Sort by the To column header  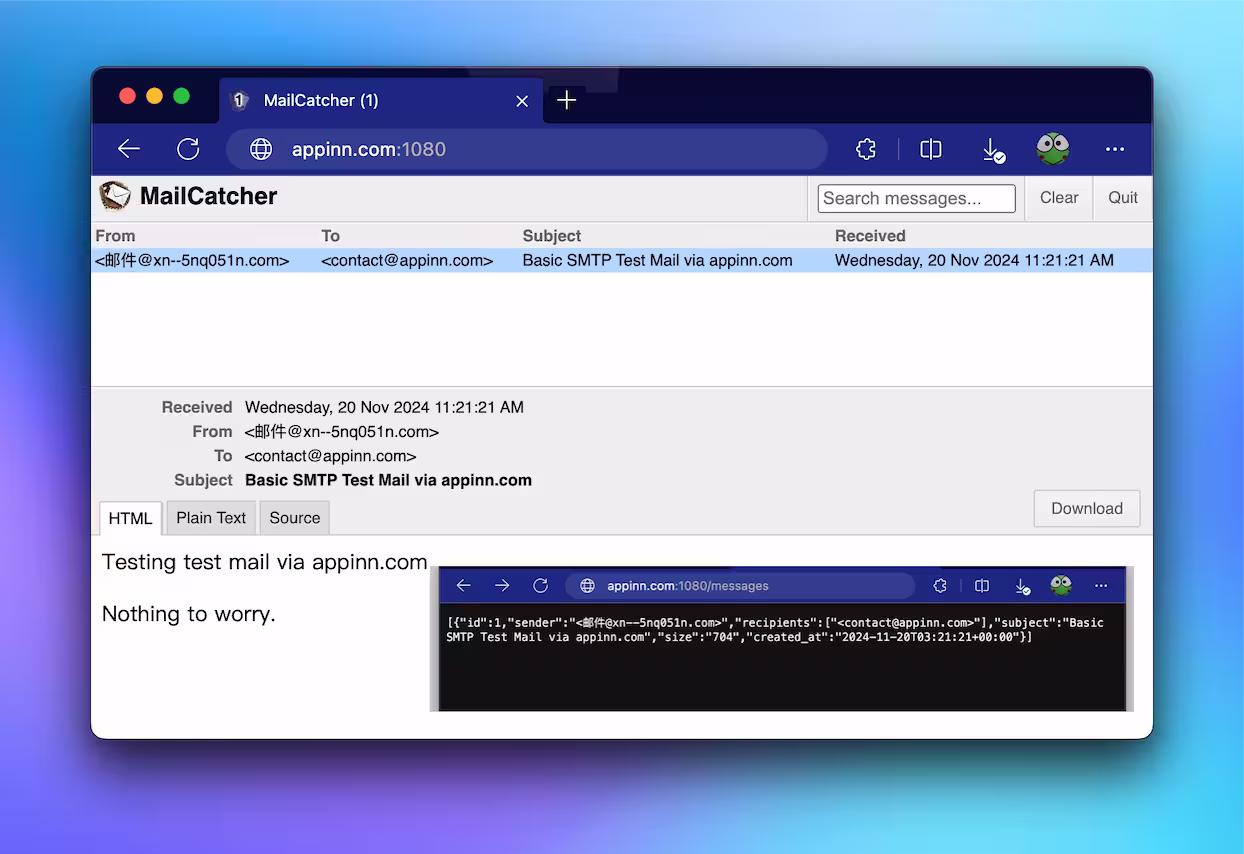(330, 236)
